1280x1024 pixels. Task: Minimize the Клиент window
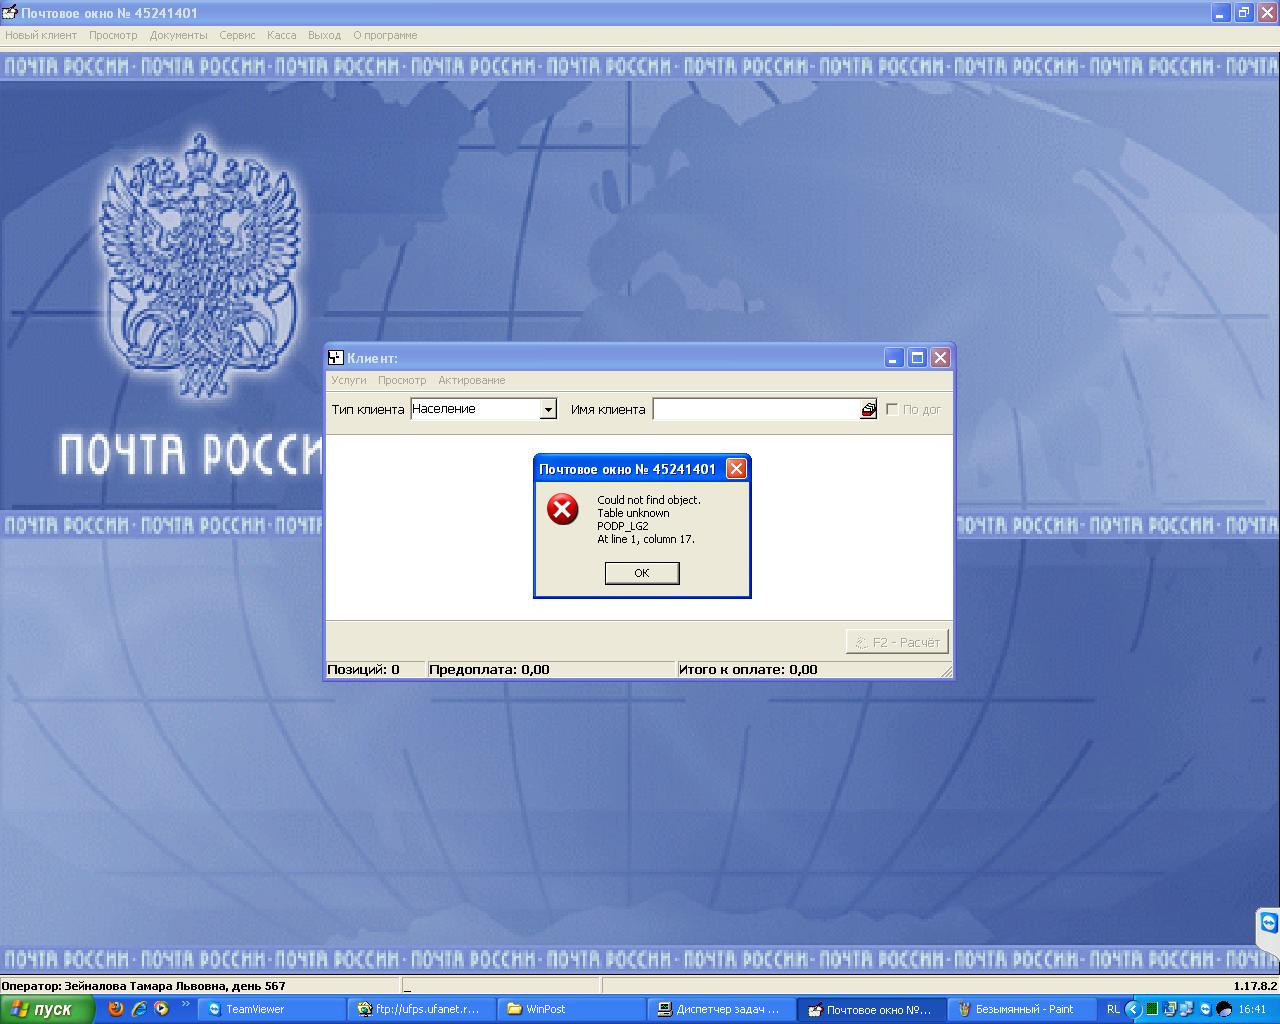(893, 358)
